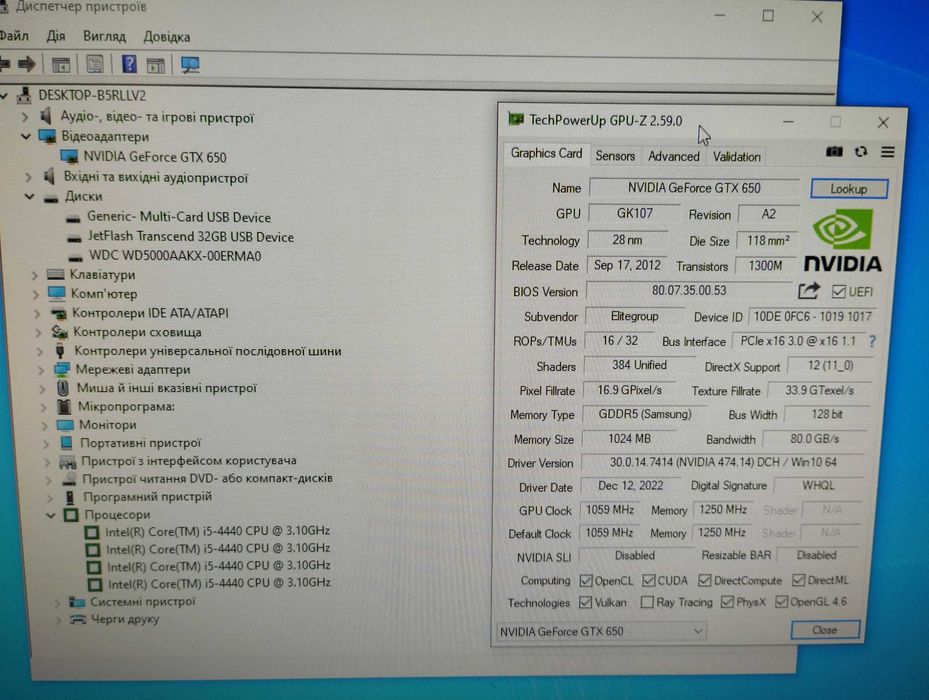
Task: Toggle the UEFI checkbox
Action: click(838, 292)
